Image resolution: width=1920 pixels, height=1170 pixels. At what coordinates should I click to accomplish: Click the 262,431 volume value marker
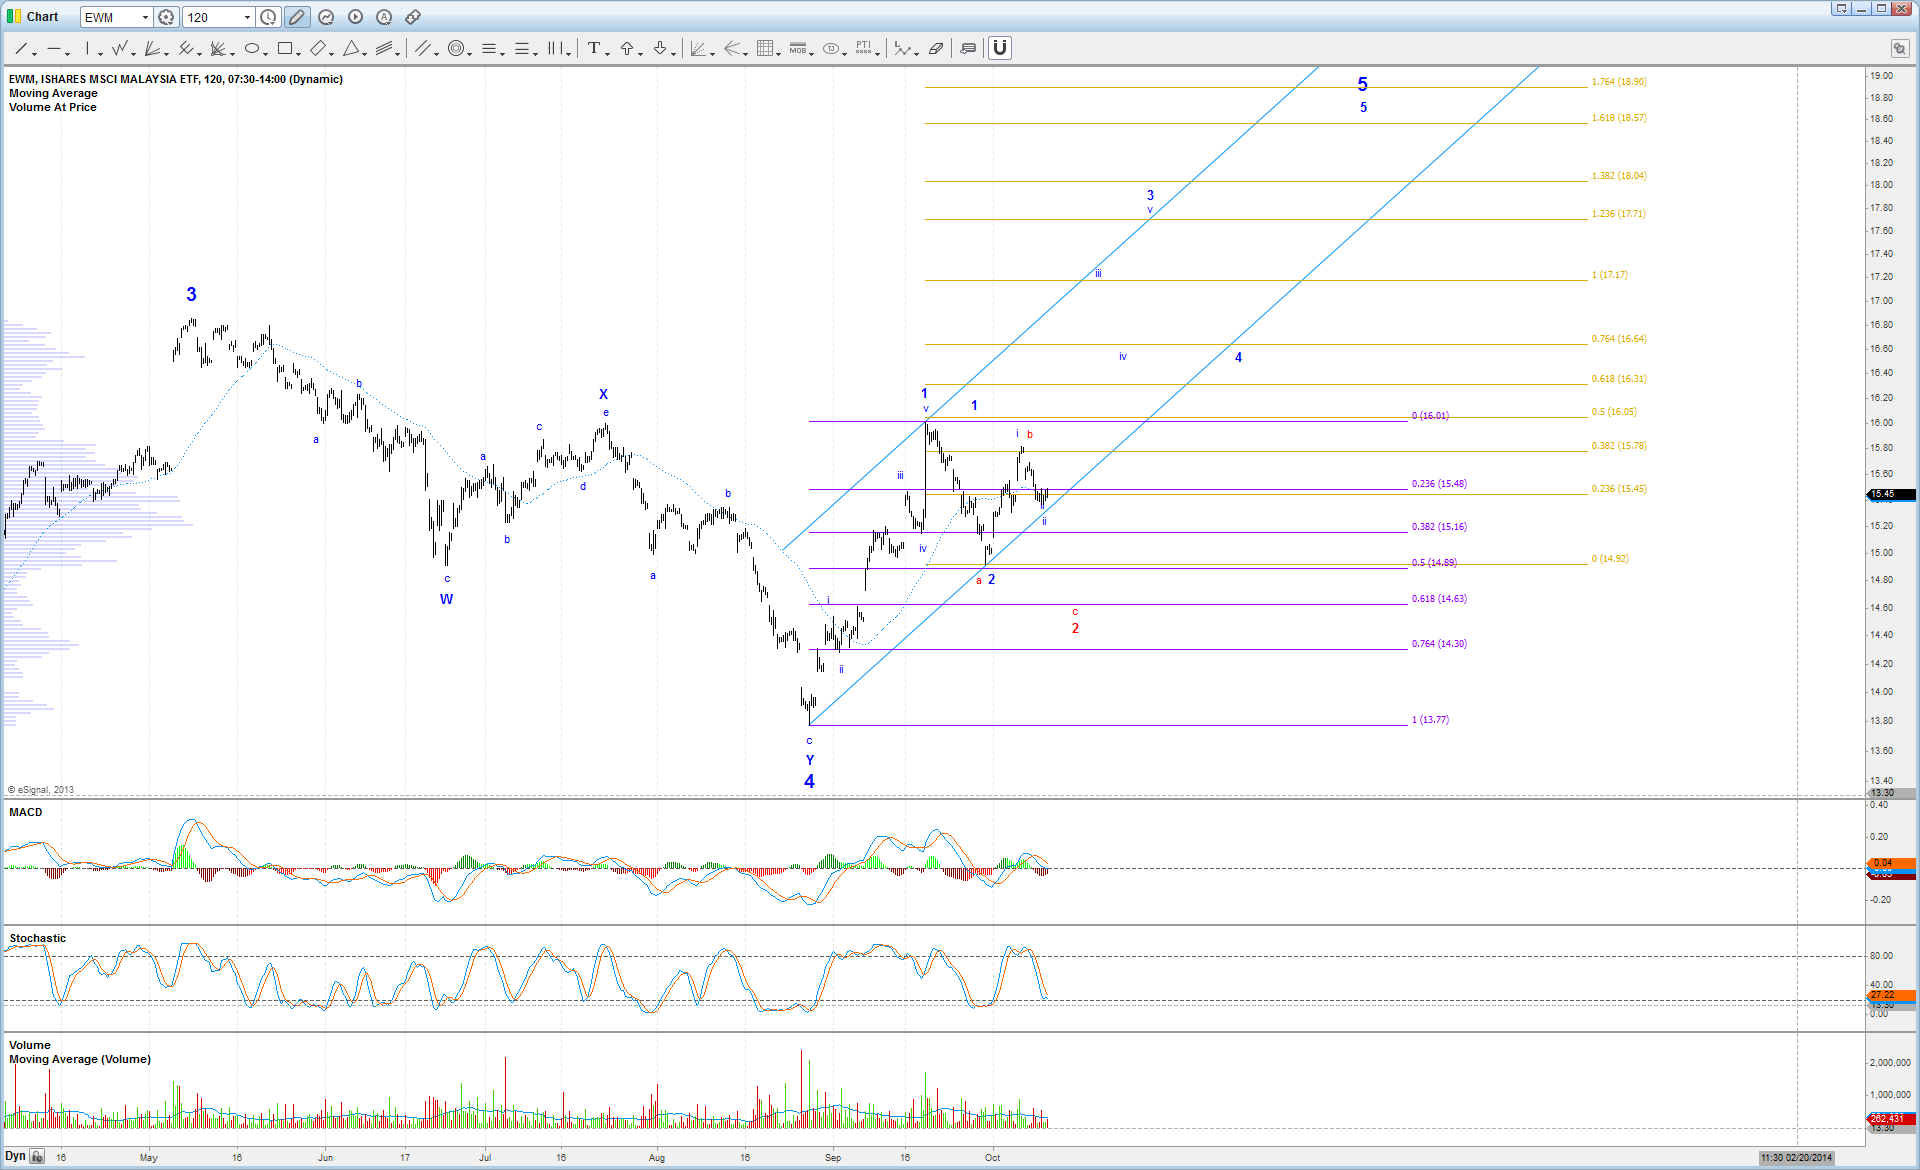pyautogui.click(x=1891, y=1119)
